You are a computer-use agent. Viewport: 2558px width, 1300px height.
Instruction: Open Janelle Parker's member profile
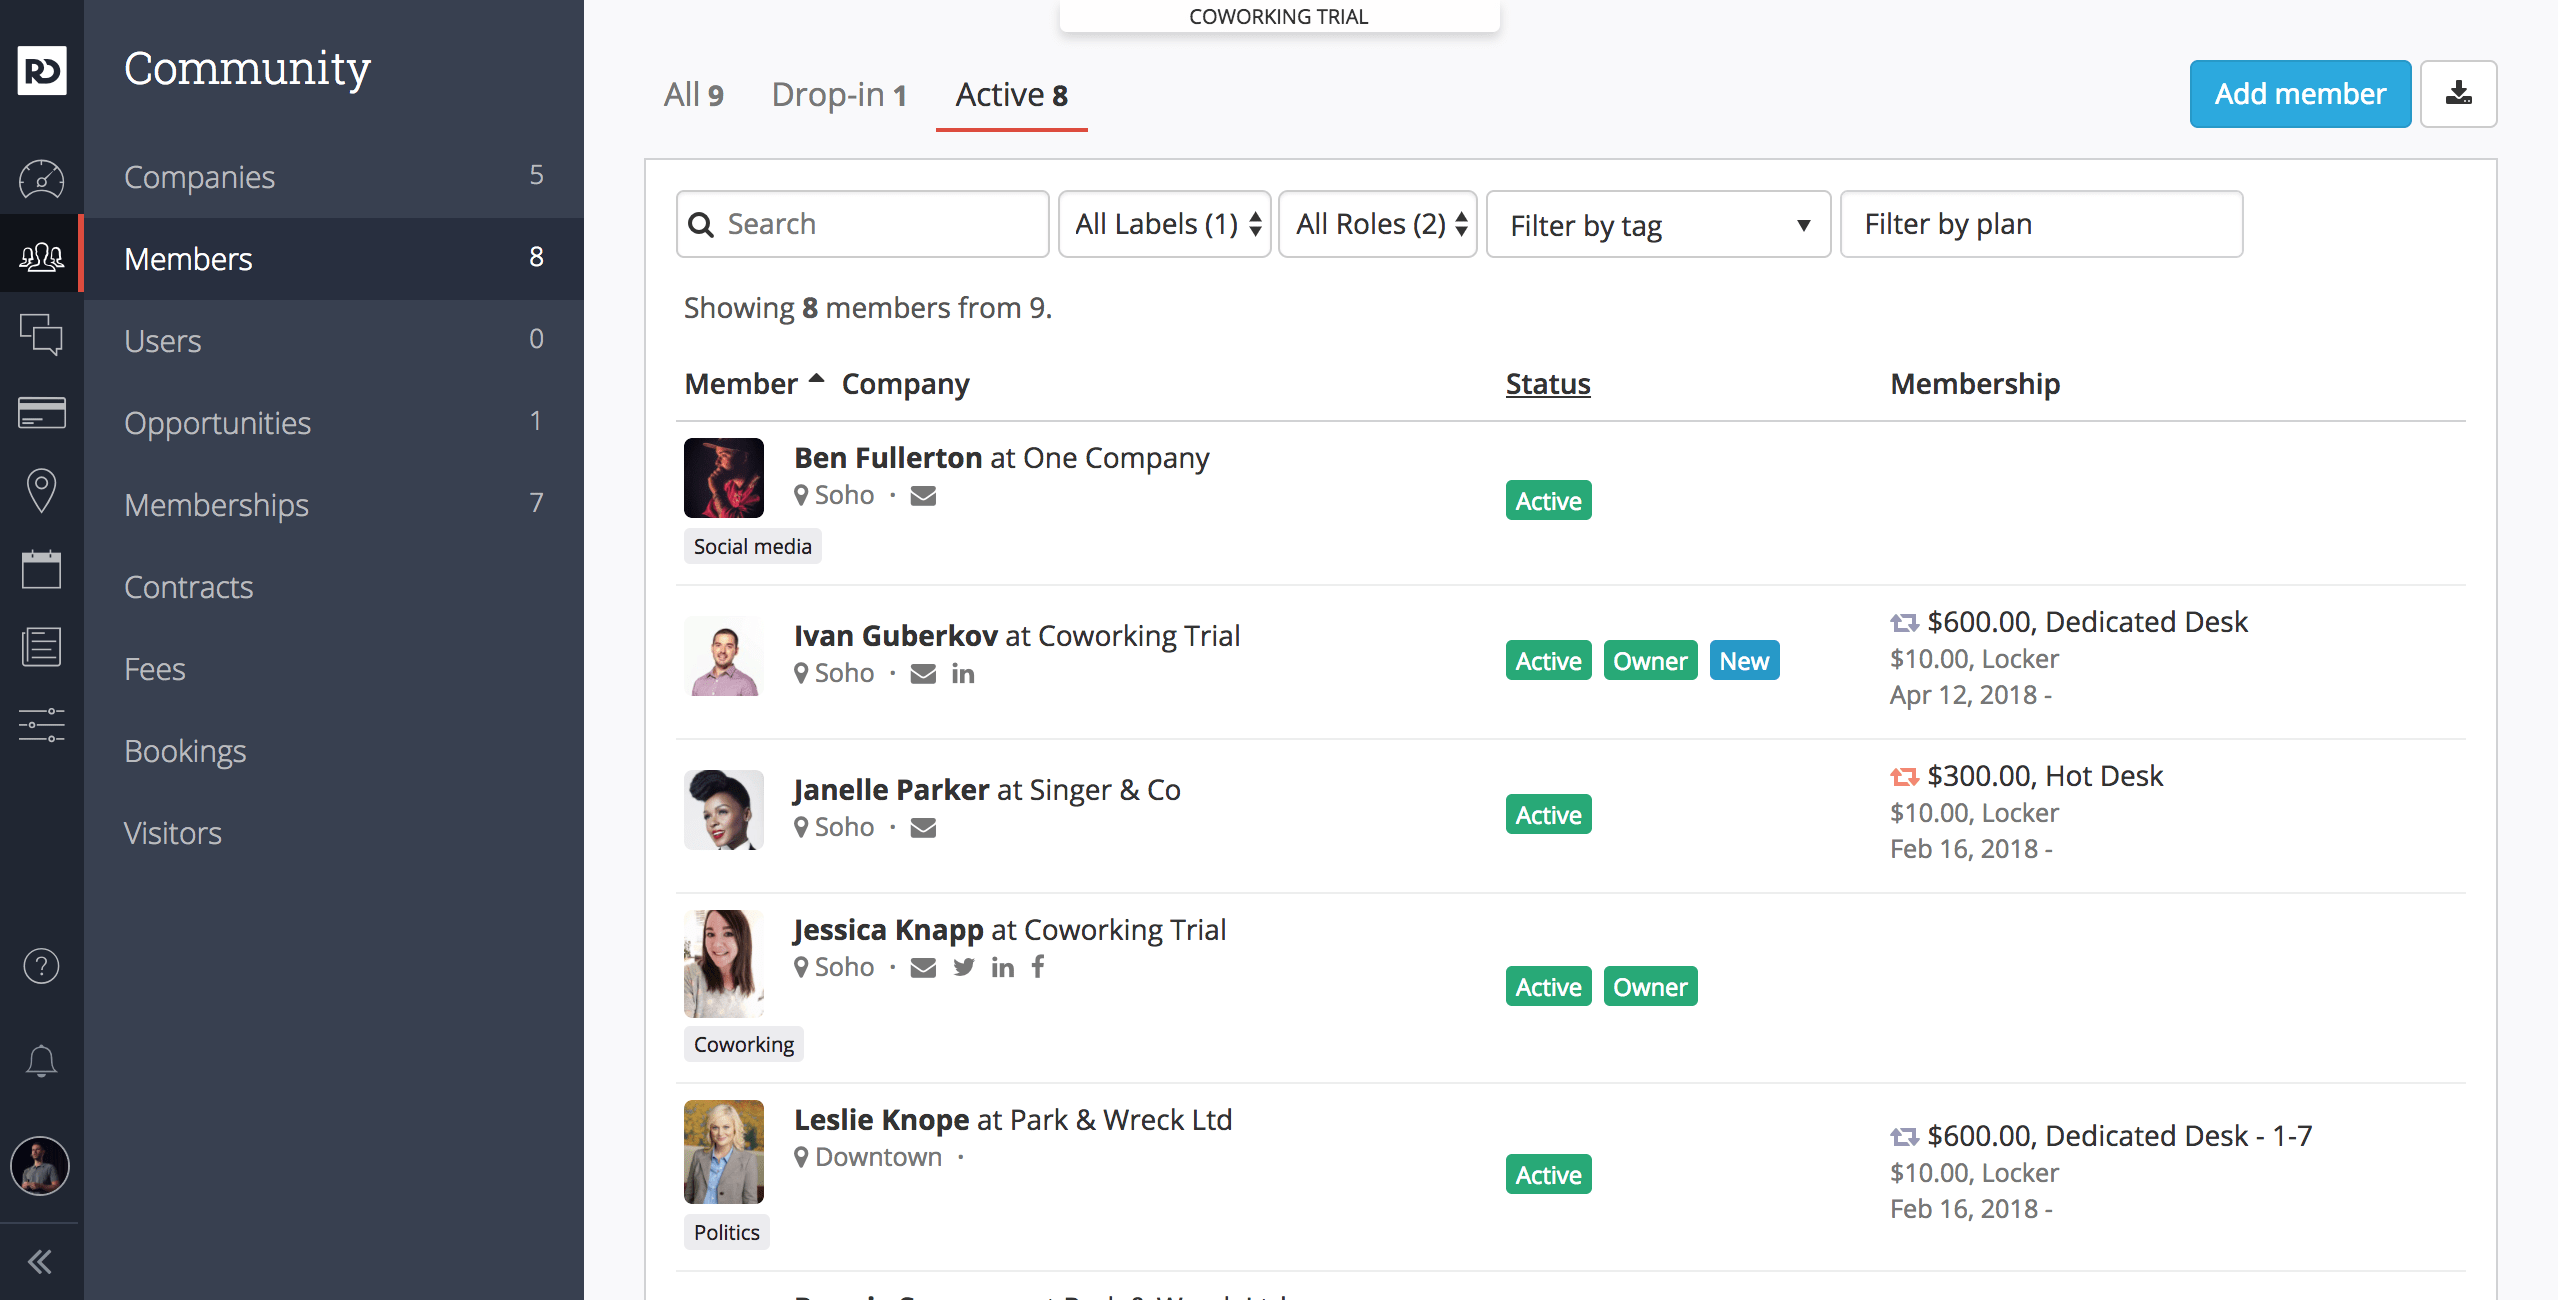tap(891, 790)
